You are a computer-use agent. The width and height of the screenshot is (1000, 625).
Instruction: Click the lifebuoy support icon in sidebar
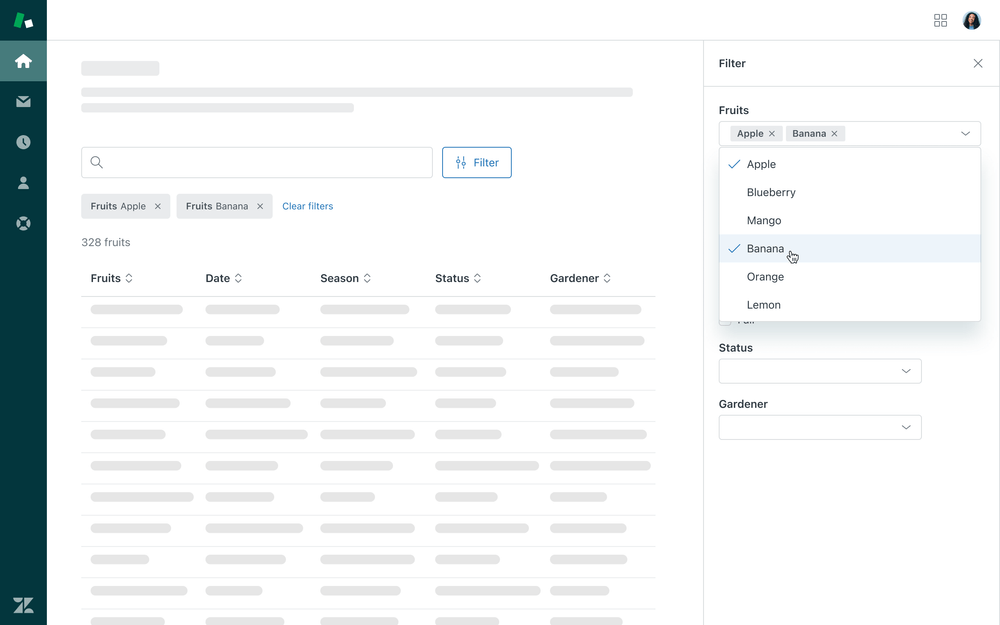23,223
